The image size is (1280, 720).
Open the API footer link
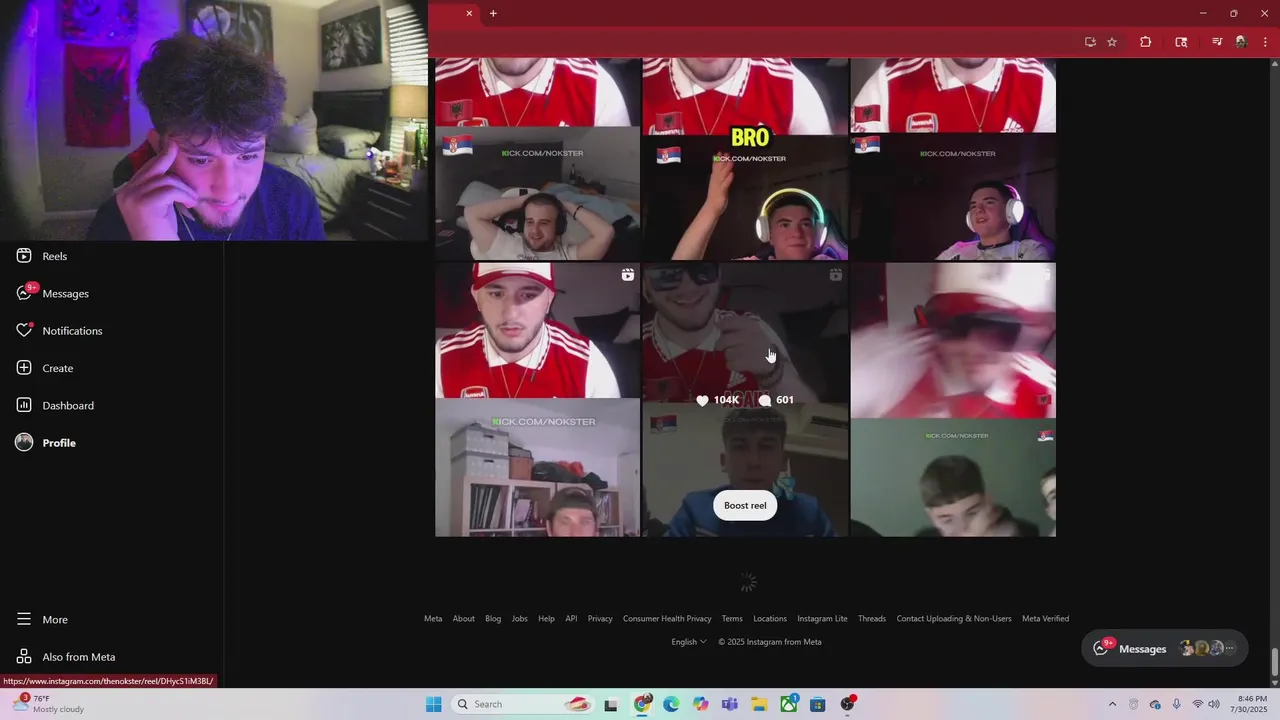[x=571, y=618]
